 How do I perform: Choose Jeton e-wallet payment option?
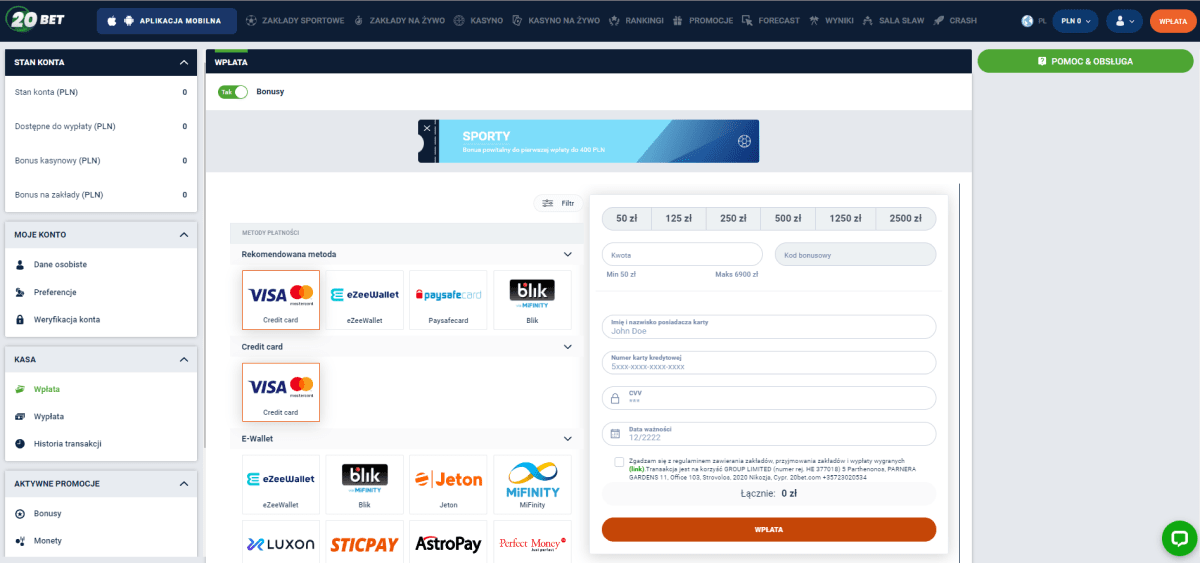(448, 484)
